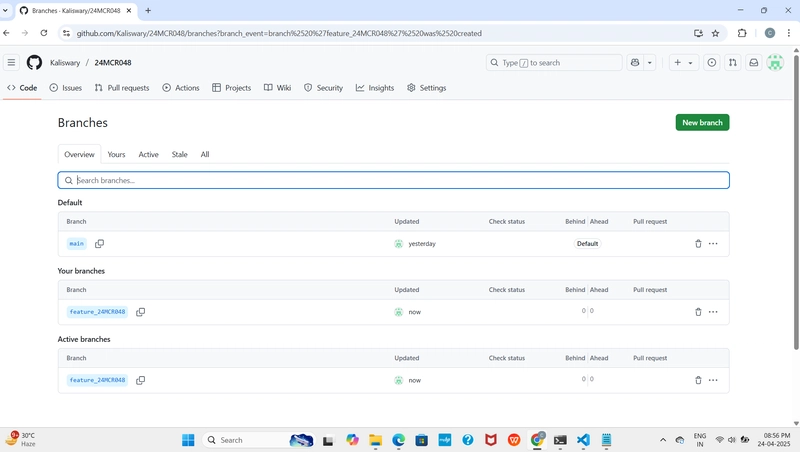Reload the page in the browser
Image resolution: width=800 pixels, height=452 pixels.
[44, 33]
